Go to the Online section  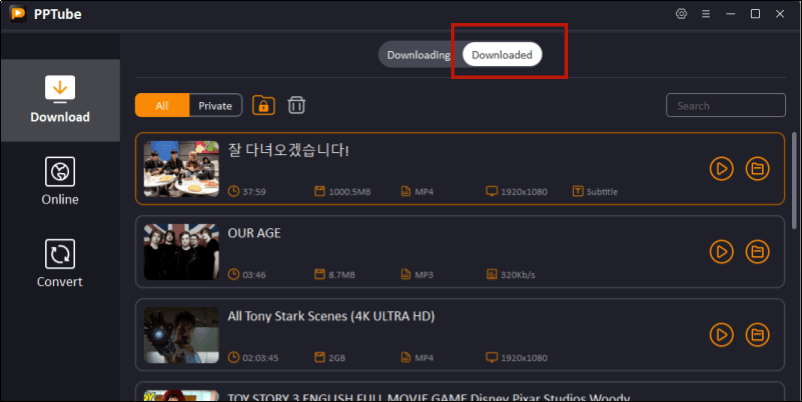pyautogui.click(x=60, y=181)
